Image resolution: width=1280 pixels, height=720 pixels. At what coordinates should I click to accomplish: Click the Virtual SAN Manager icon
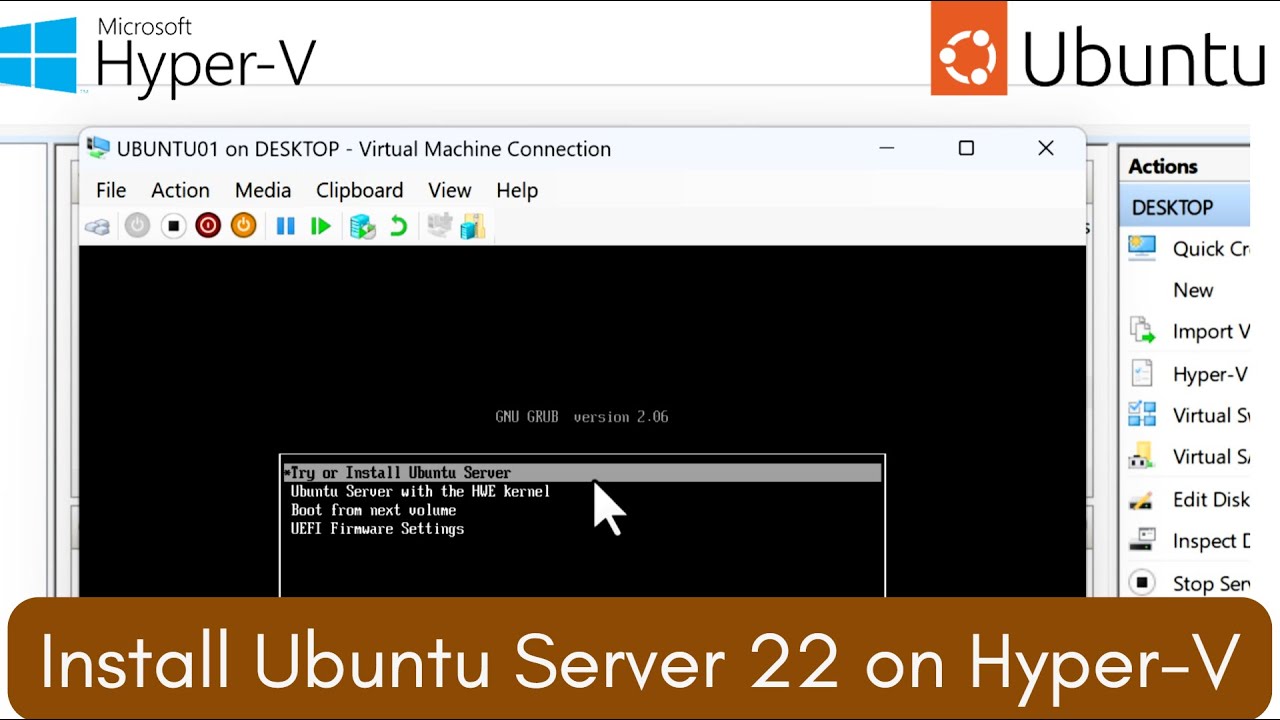[1142, 456]
